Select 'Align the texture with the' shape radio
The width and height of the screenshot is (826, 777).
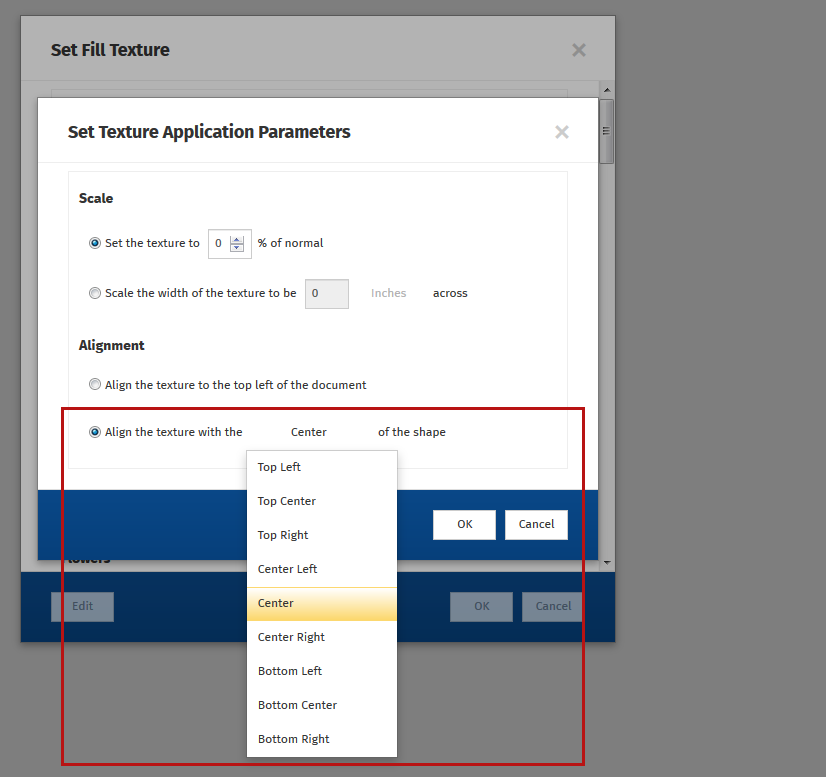pos(95,432)
